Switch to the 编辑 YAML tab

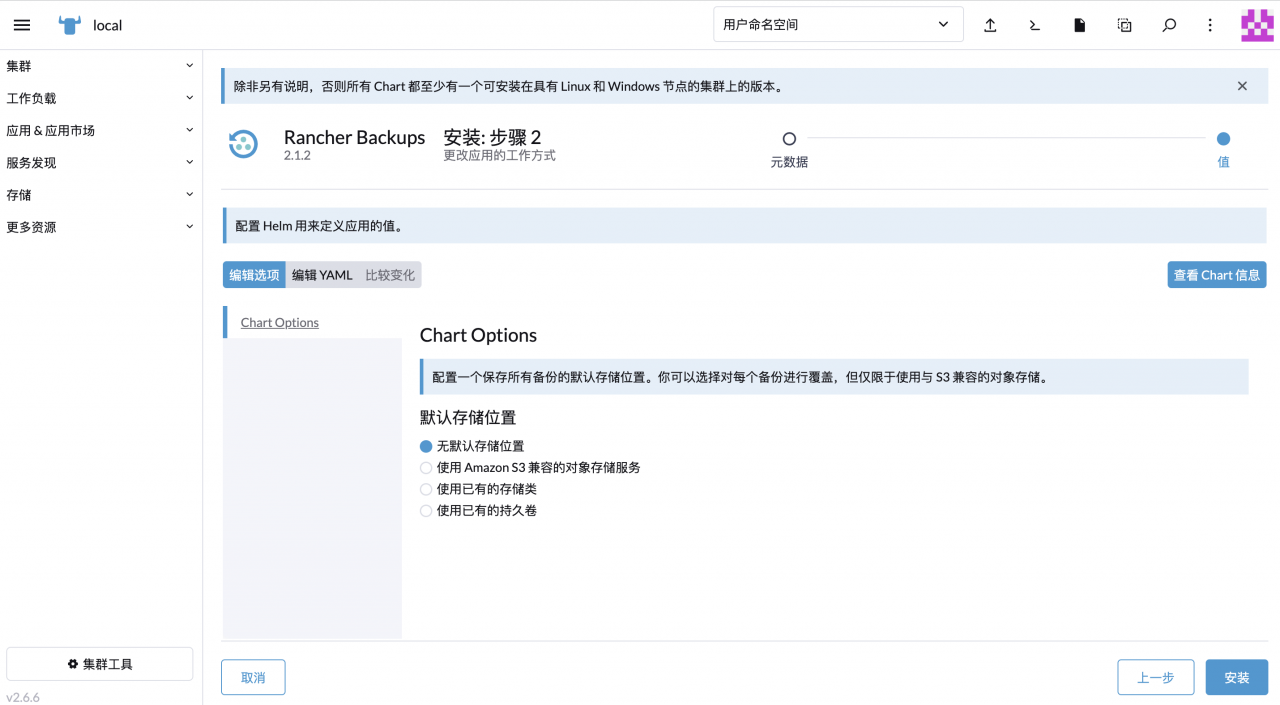click(x=320, y=274)
